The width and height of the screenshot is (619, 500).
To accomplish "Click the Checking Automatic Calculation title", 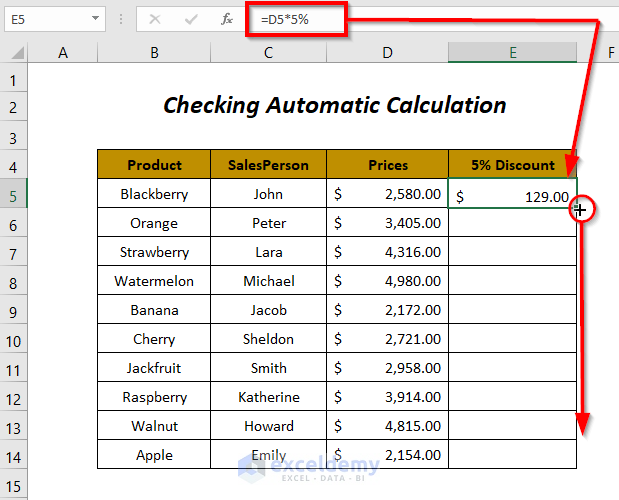I will [334, 105].
